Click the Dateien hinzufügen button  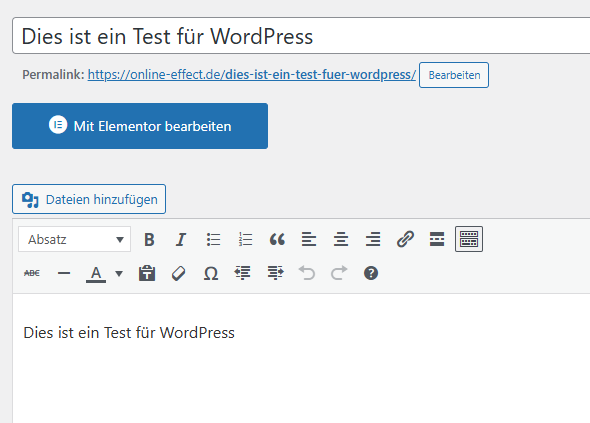(89, 199)
